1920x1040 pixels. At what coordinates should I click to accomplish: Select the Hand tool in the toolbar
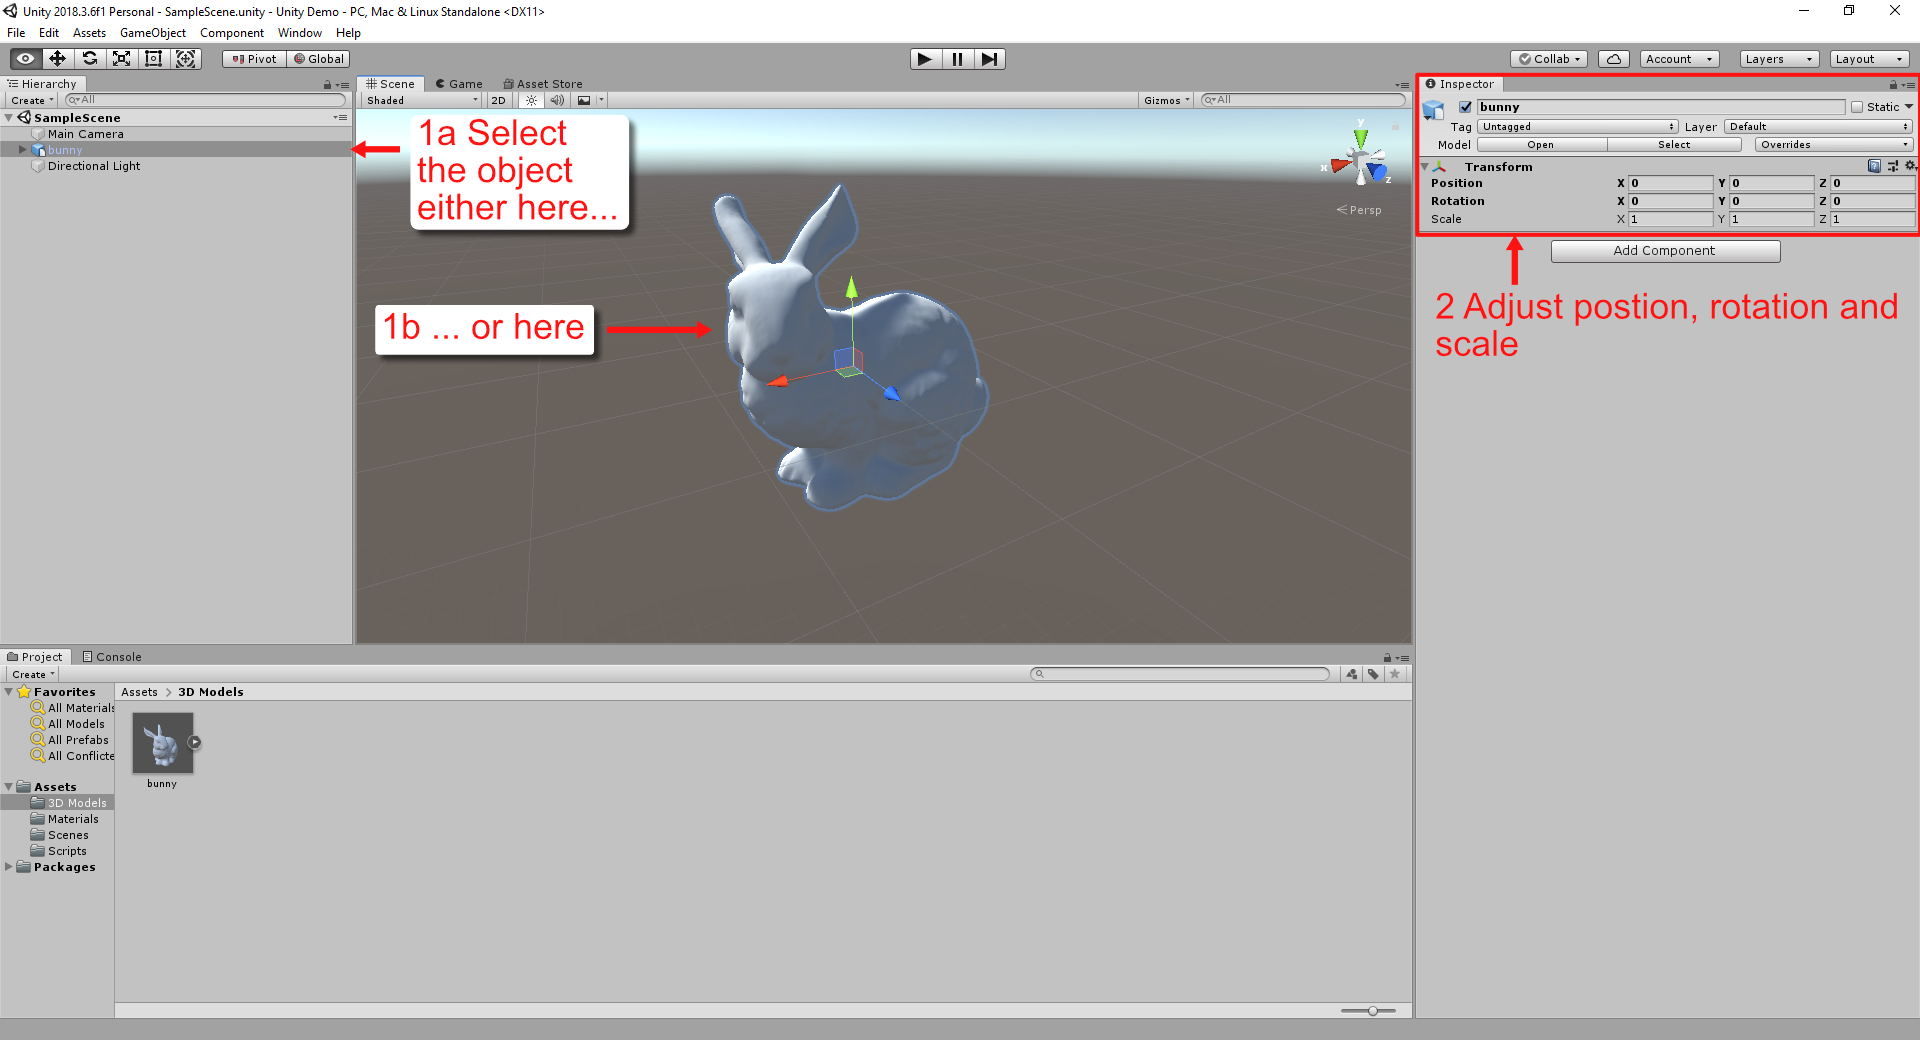tap(26, 59)
